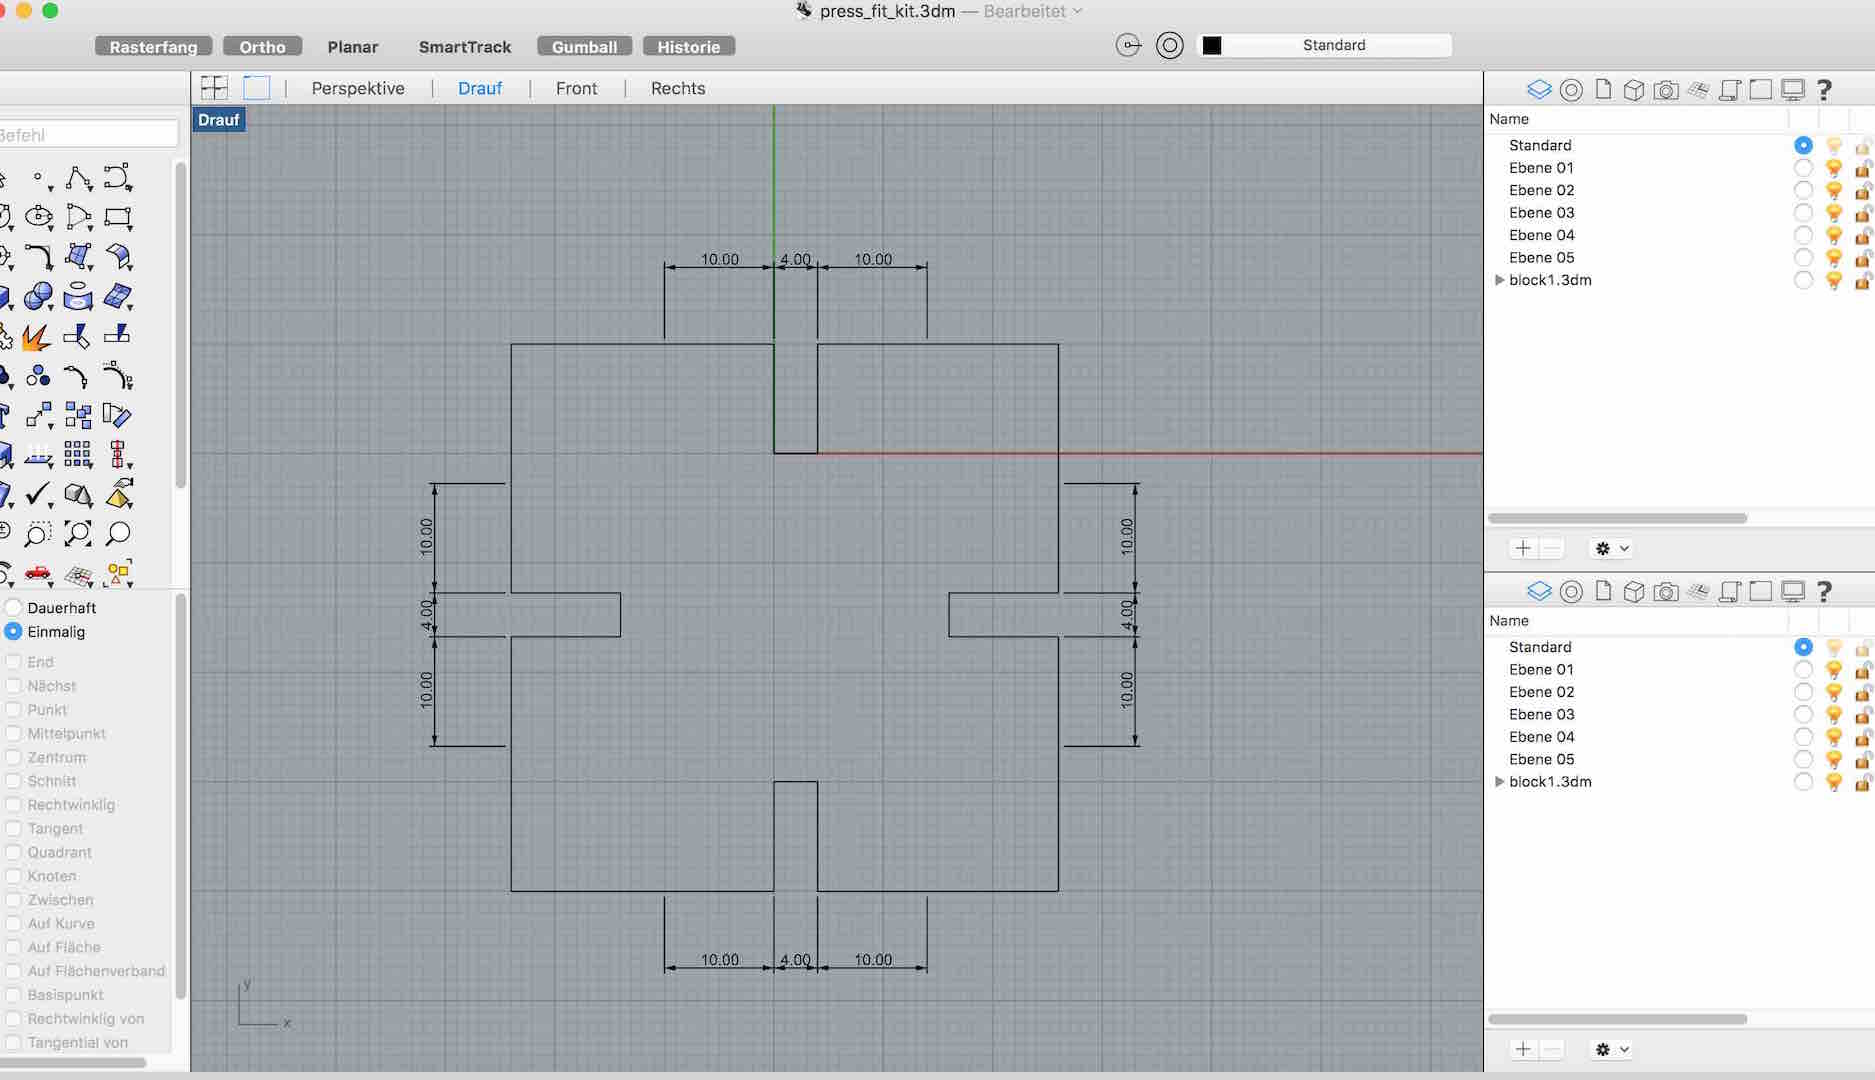Open camera icon in upper panel
The width and height of the screenshot is (1875, 1080).
point(1666,90)
